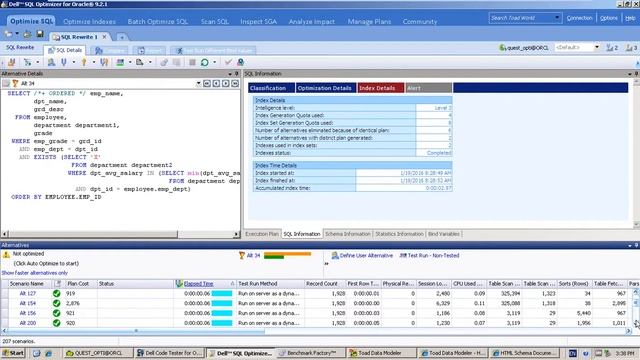Click the test tube toolbar icon
The image size is (640, 360).
(64, 62)
